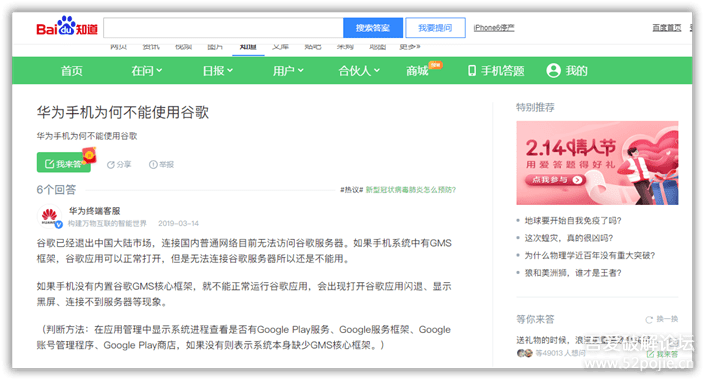Switch to the 知道 search tab
This screenshot has height=380, width=704.
pyautogui.click(x=248, y=47)
